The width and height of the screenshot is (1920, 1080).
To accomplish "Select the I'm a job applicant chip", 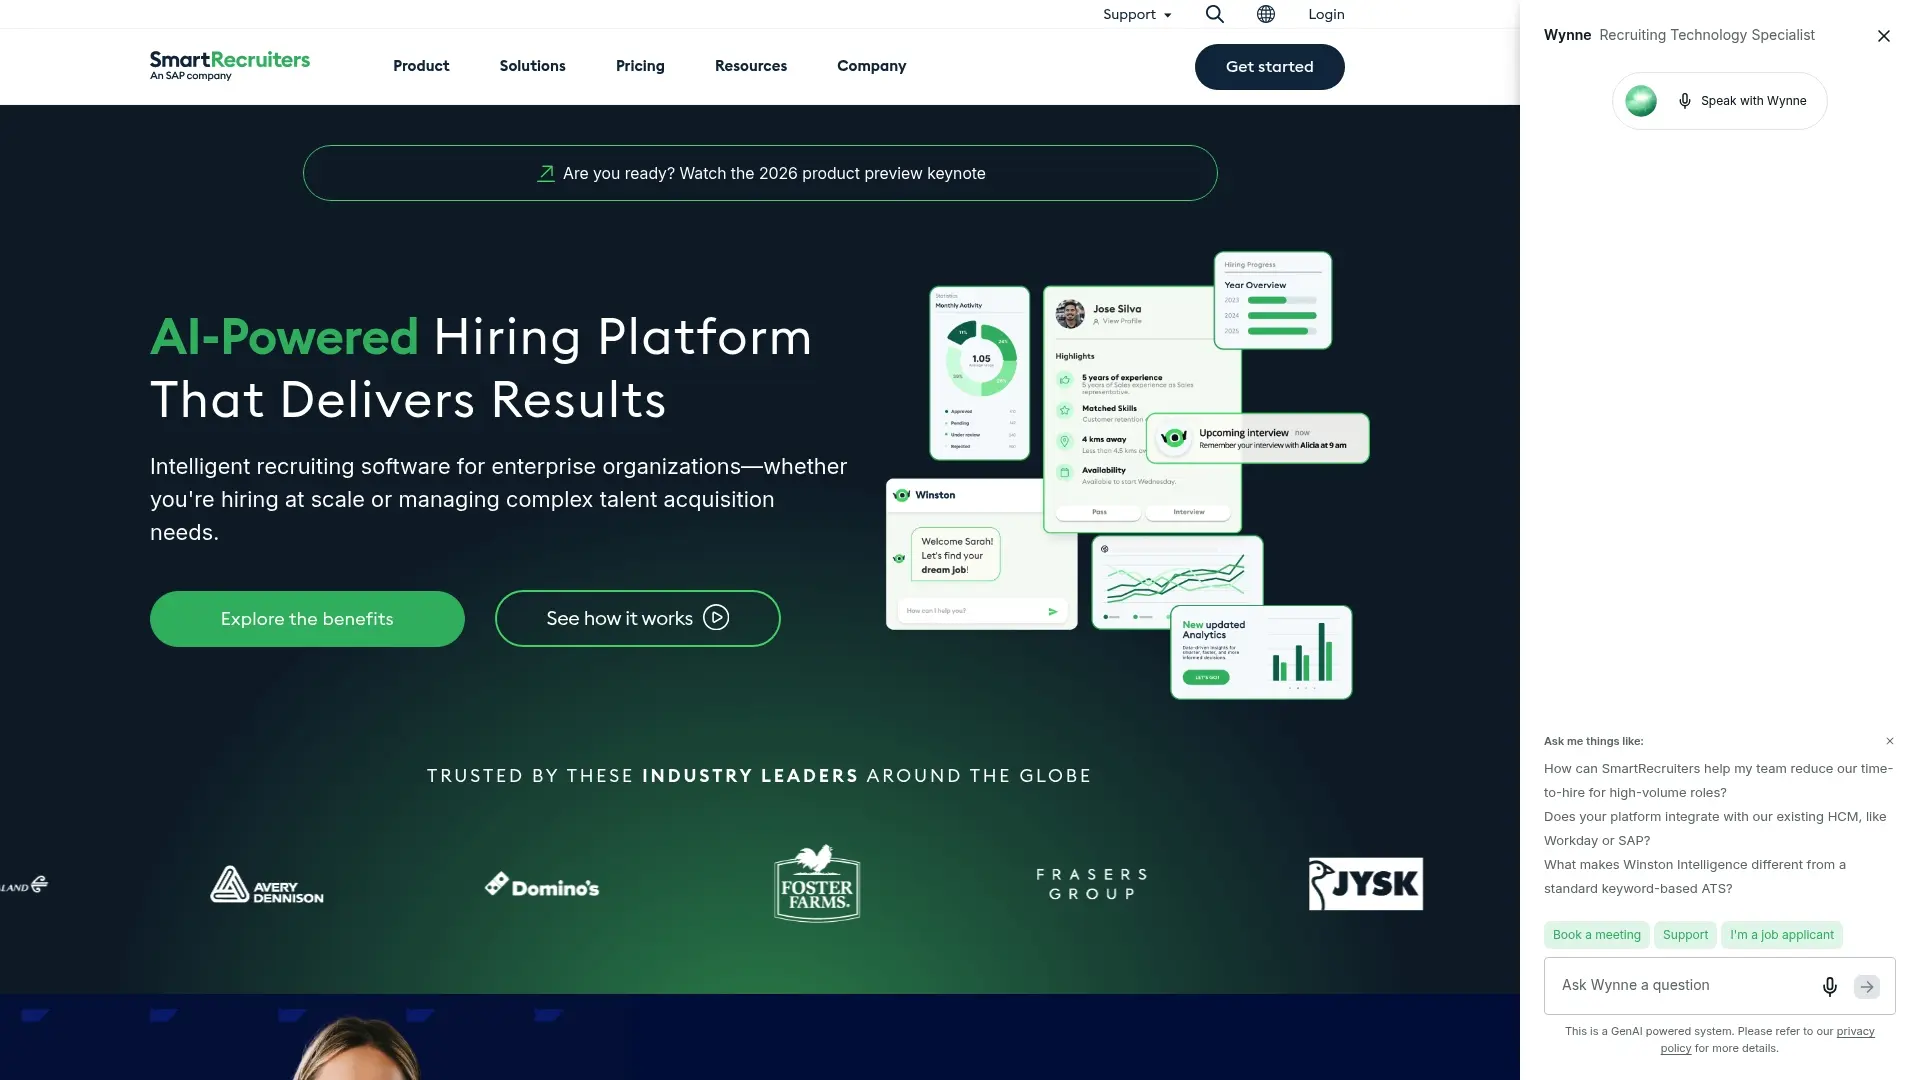I will 1782,935.
